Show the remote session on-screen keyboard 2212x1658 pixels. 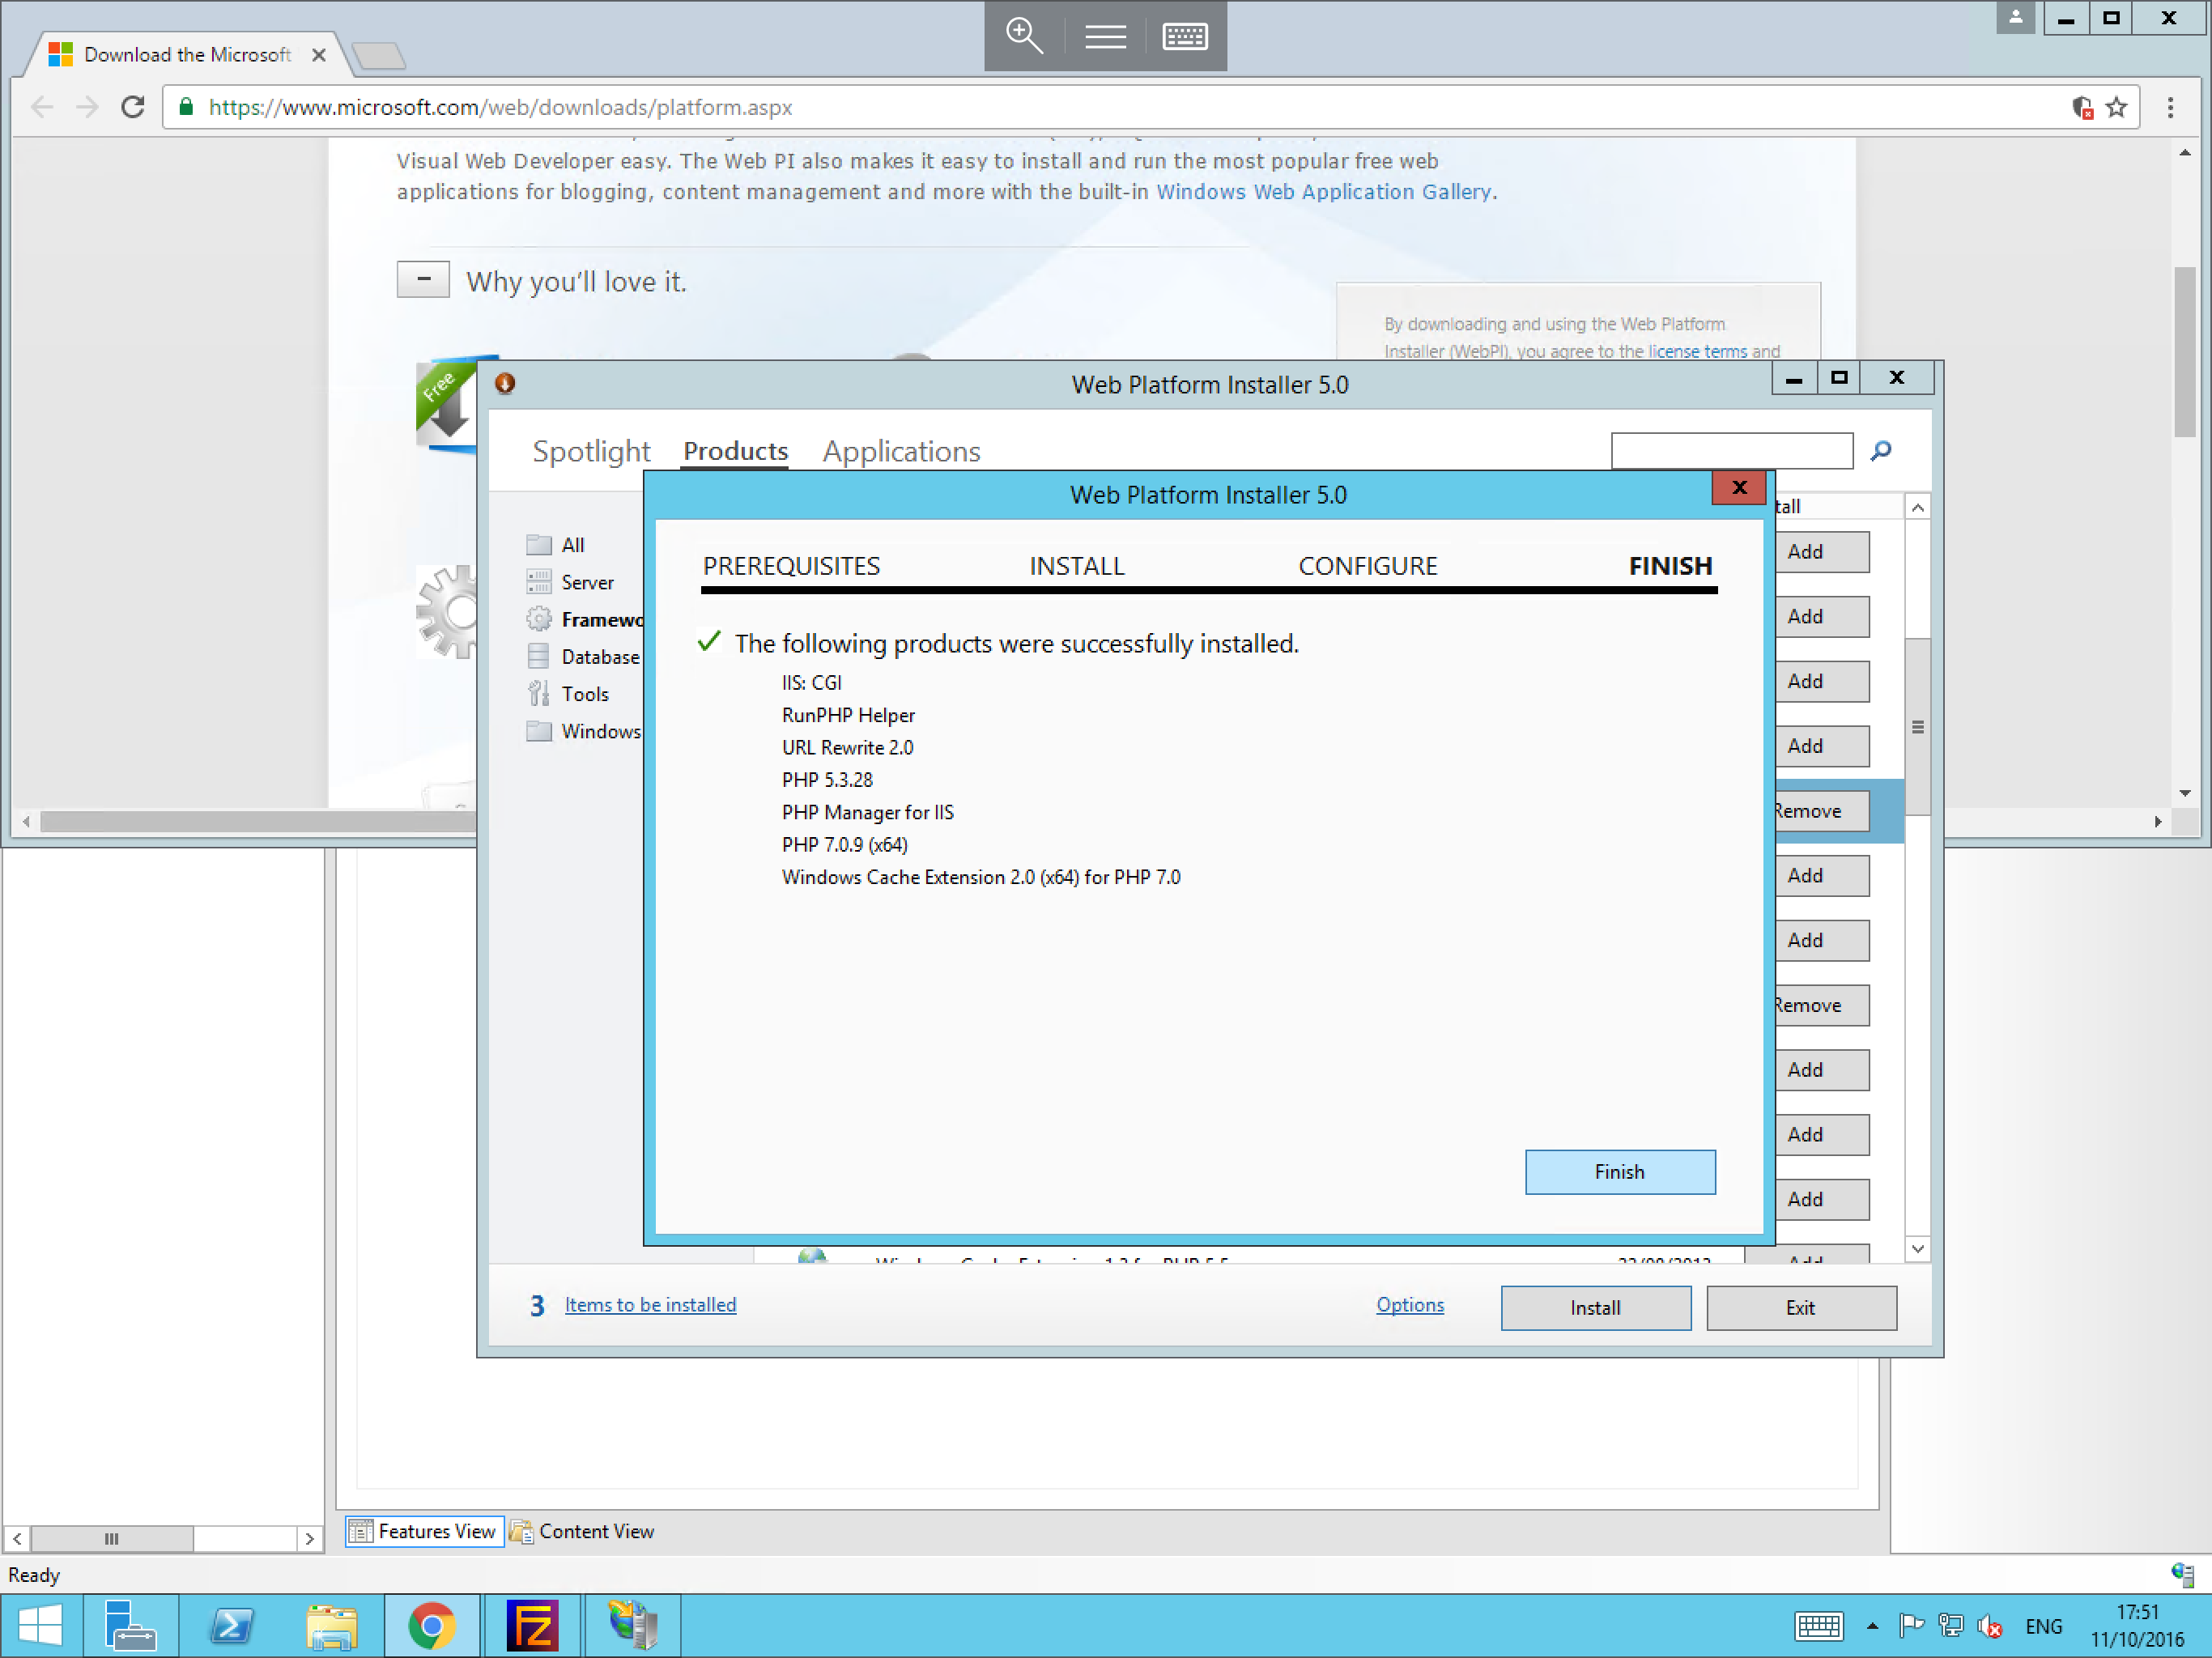(x=1185, y=36)
